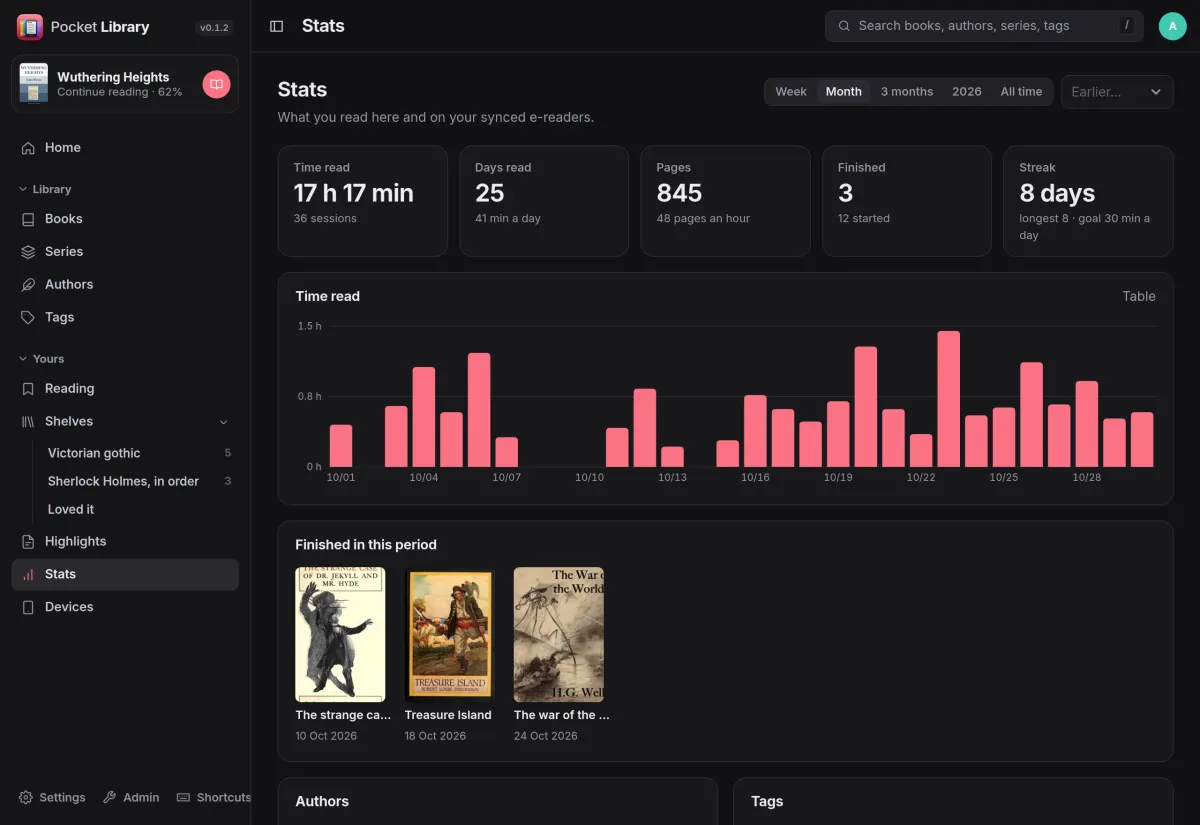The image size is (1200, 825).
Task: Select the 3 months period tab
Action: point(907,91)
